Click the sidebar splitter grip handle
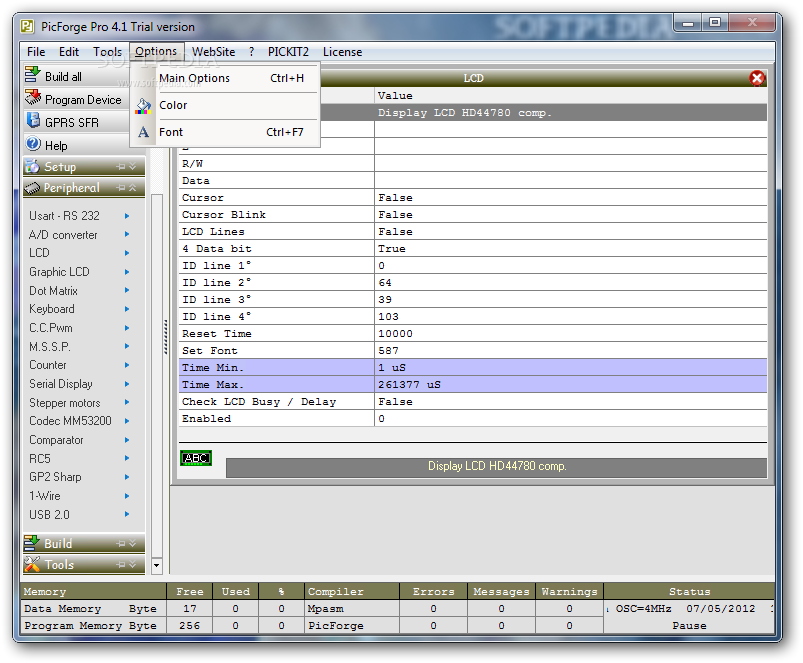This screenshot has height=663, width=803. coord(166,337)
